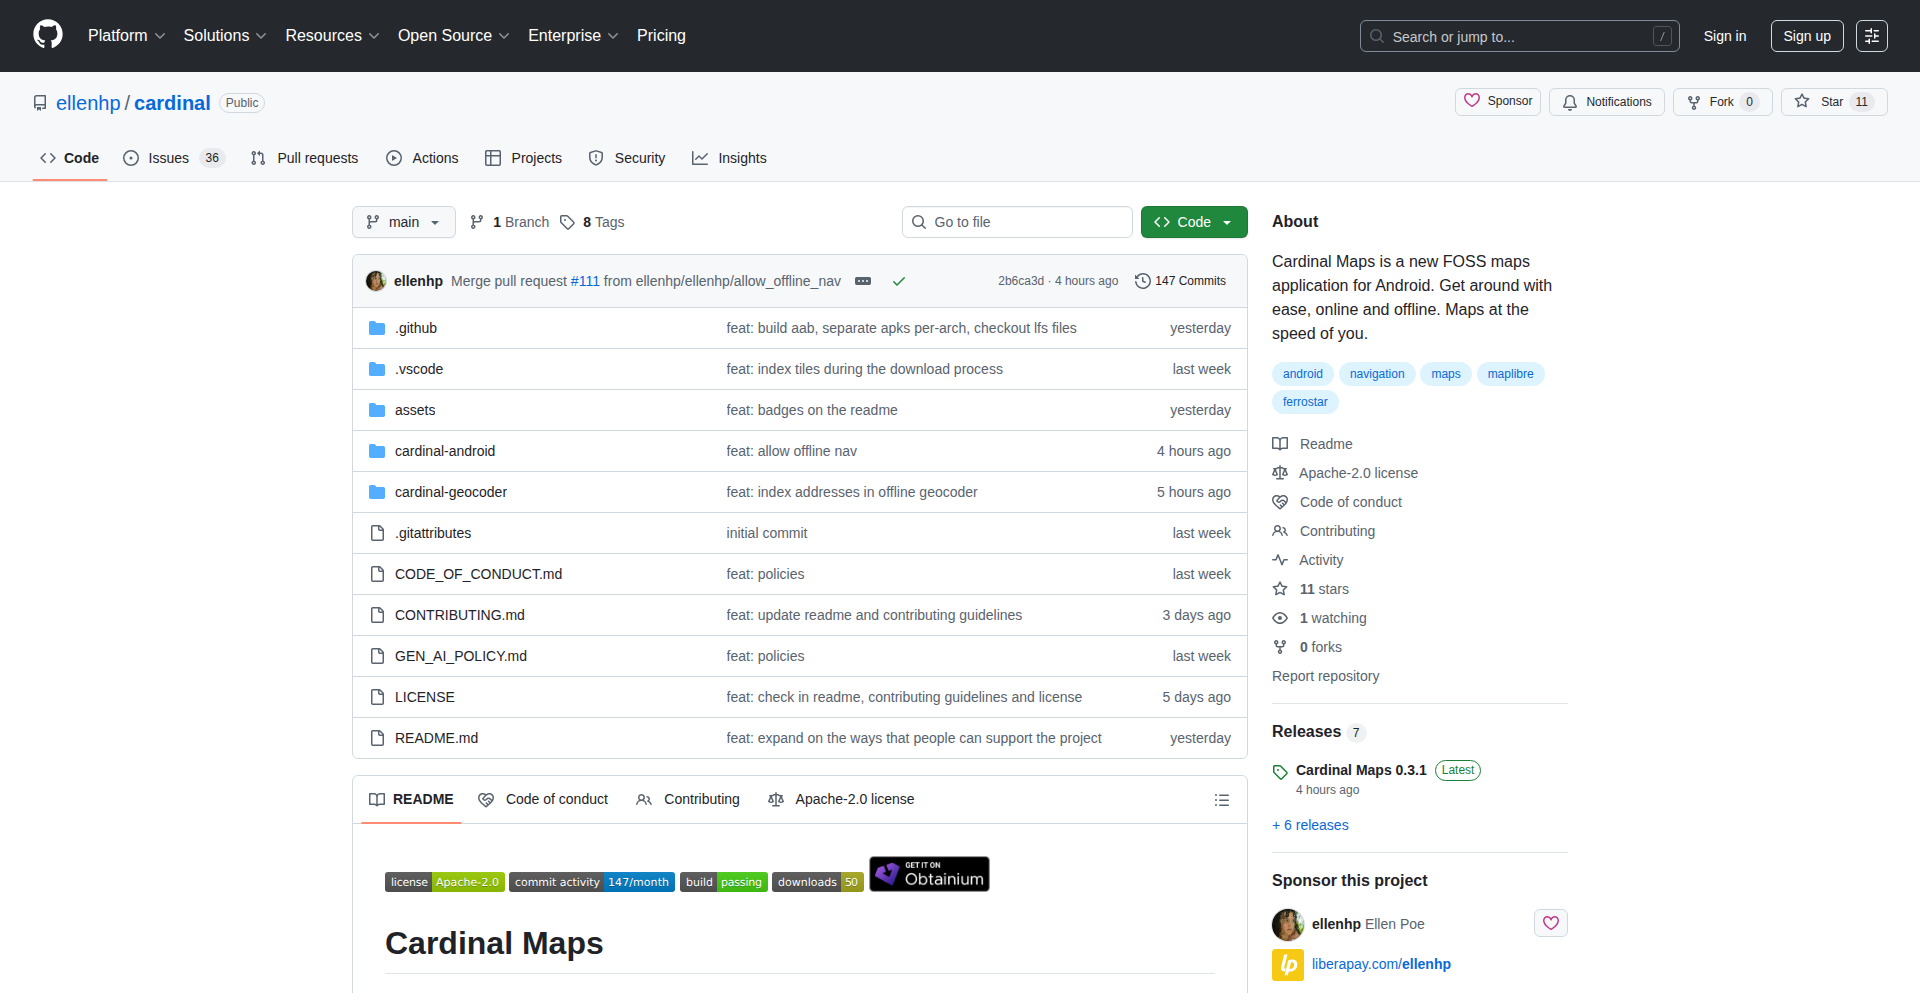1920x993 pixels.
Task: Select the Apache-2.0 license README tab
Action: coord(841,799)
